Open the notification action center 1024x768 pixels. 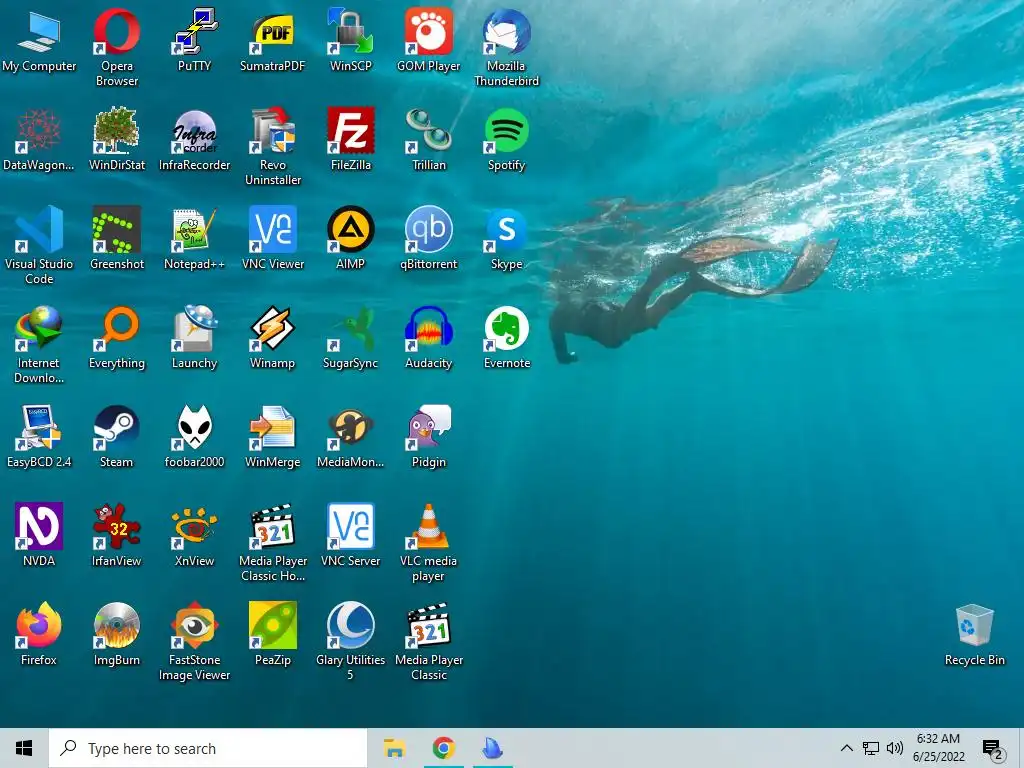point(992,749)
